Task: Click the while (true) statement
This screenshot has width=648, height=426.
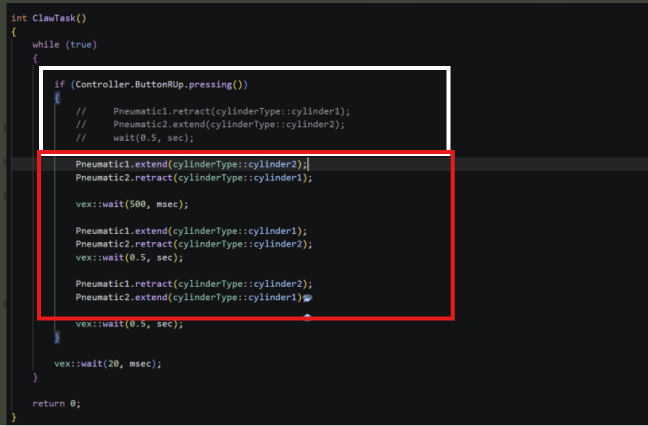Action: click(x=64, y=45)
